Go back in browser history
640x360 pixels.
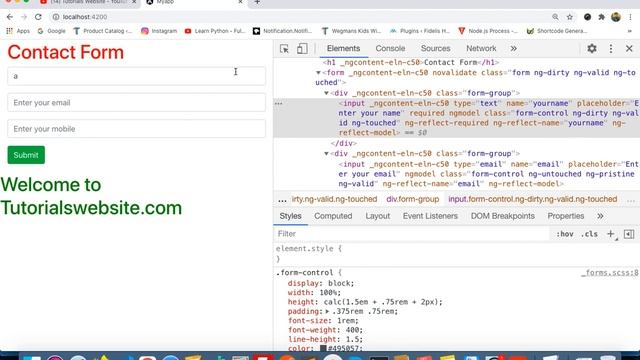click(10, 17)
